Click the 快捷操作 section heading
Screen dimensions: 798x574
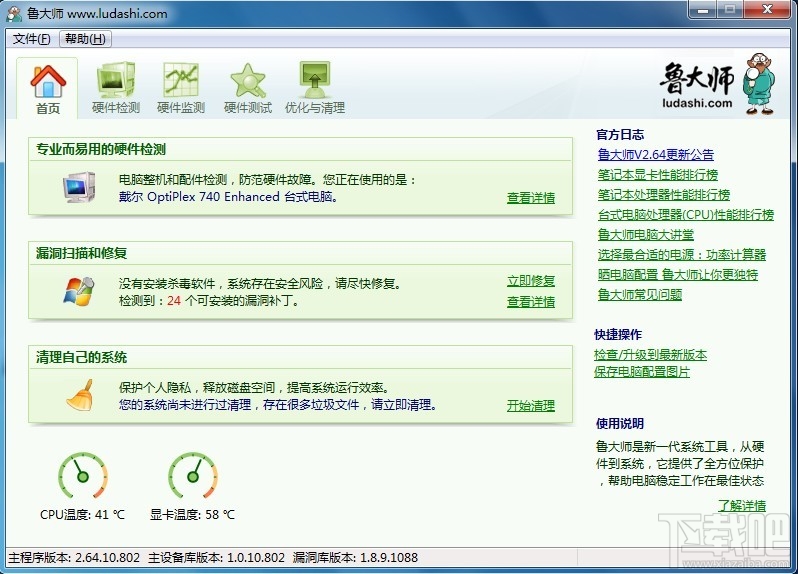618,335
